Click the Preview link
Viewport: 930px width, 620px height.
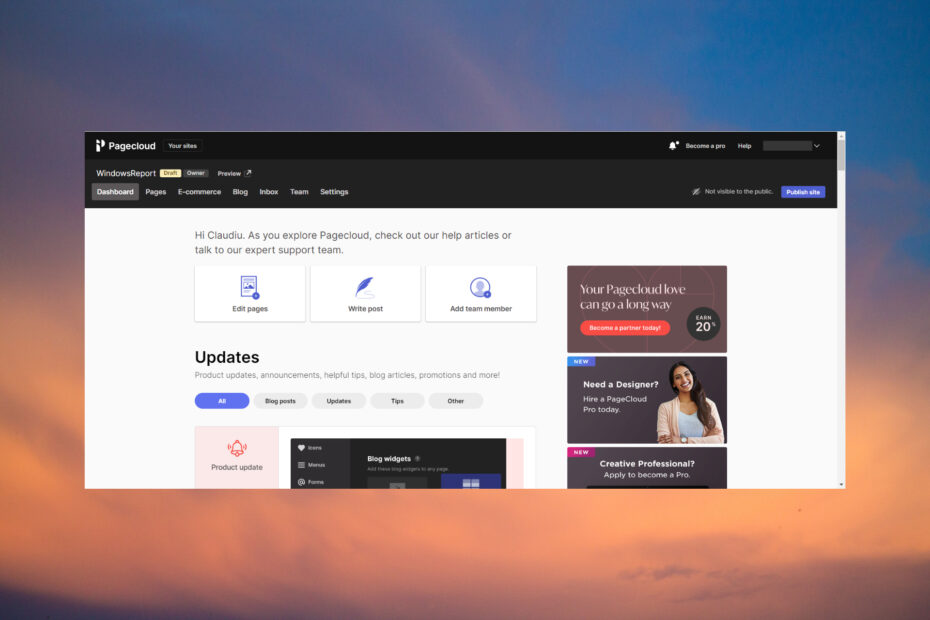click(x=229, y=173)
